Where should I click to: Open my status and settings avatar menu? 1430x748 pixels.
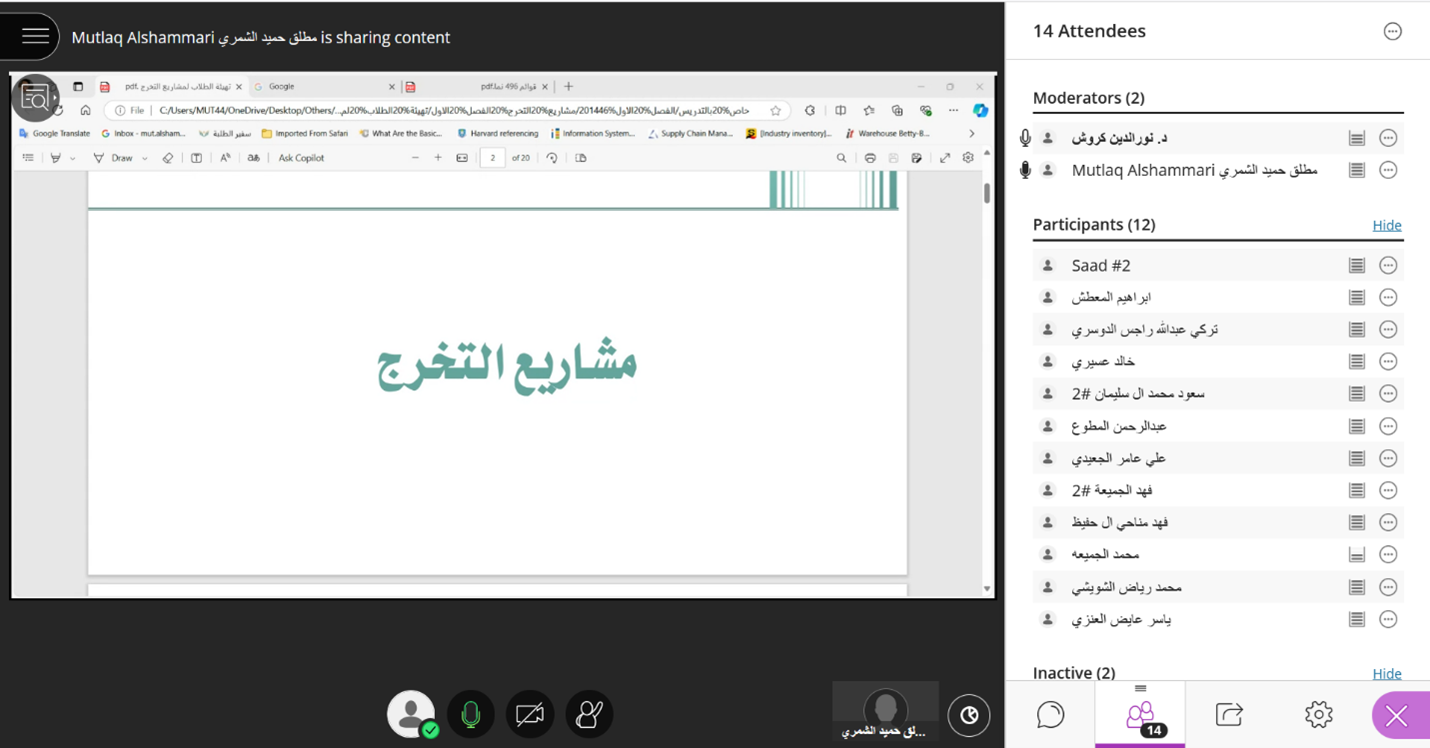click(411, 715)
